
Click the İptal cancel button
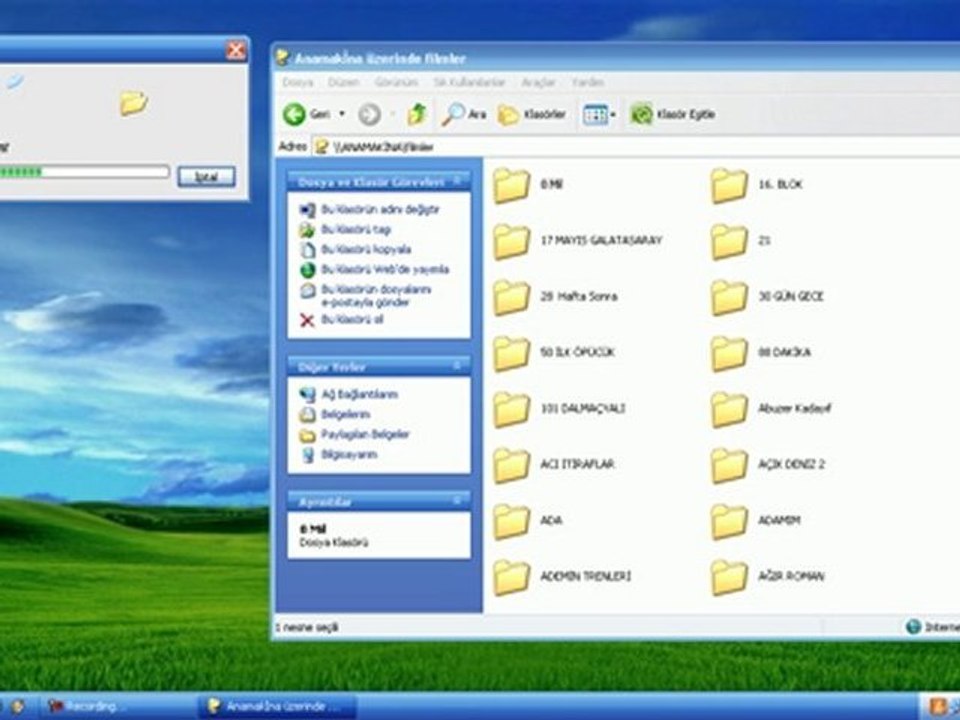[206, 176]
